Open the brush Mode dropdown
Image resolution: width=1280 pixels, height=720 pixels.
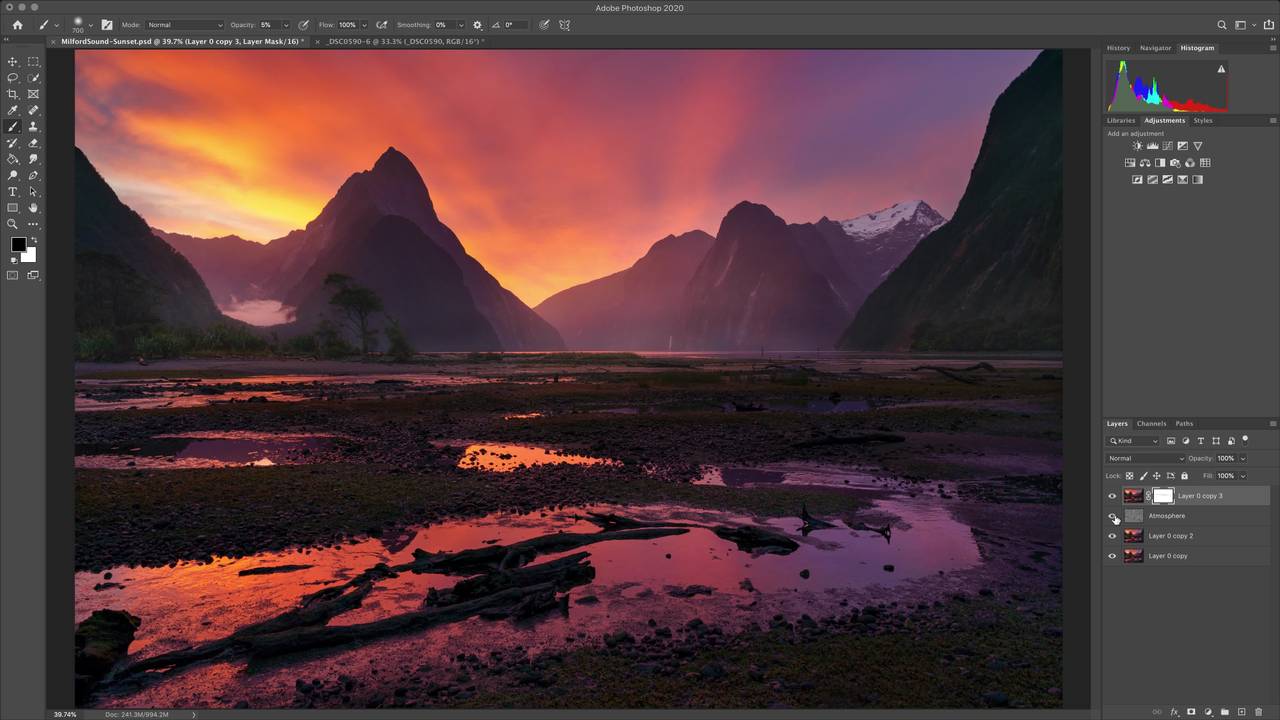click(184, 25)
